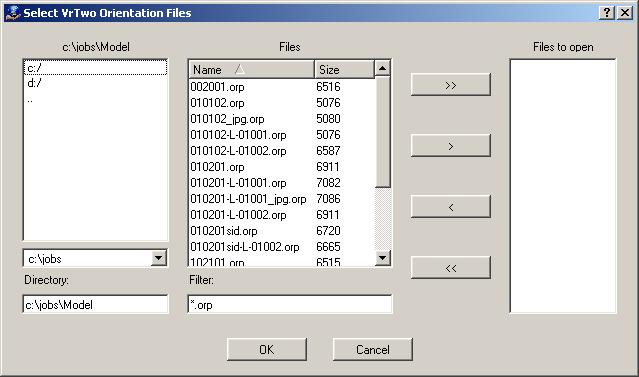The height and width of the screenshot is (377, 639).
Task: Click the size value 7082
Action: (x=328, y=183)
